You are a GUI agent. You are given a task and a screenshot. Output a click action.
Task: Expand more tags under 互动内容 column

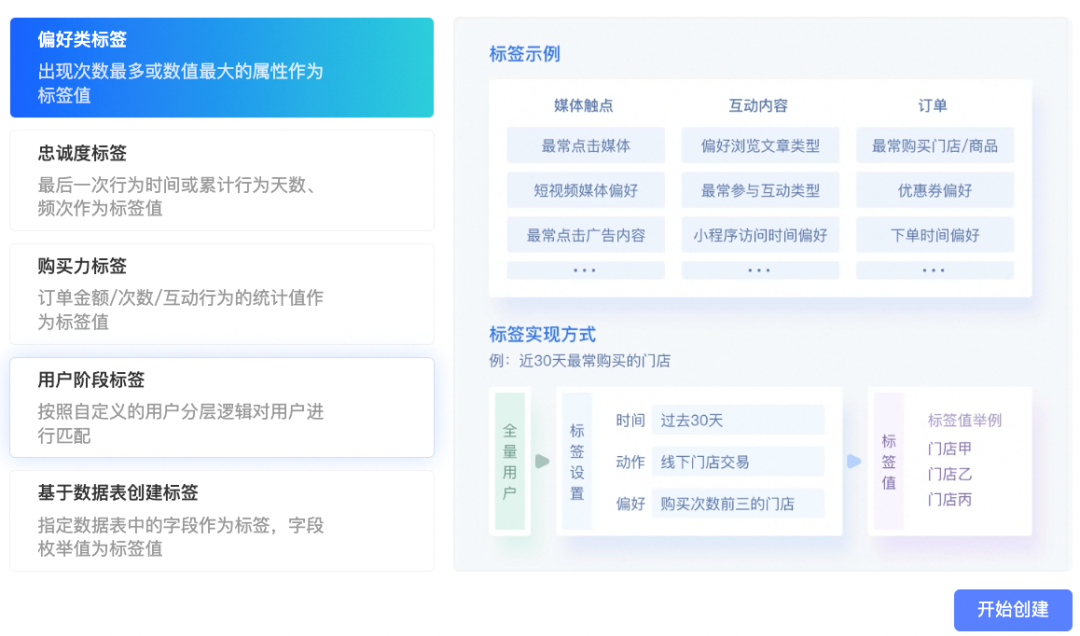760,270
